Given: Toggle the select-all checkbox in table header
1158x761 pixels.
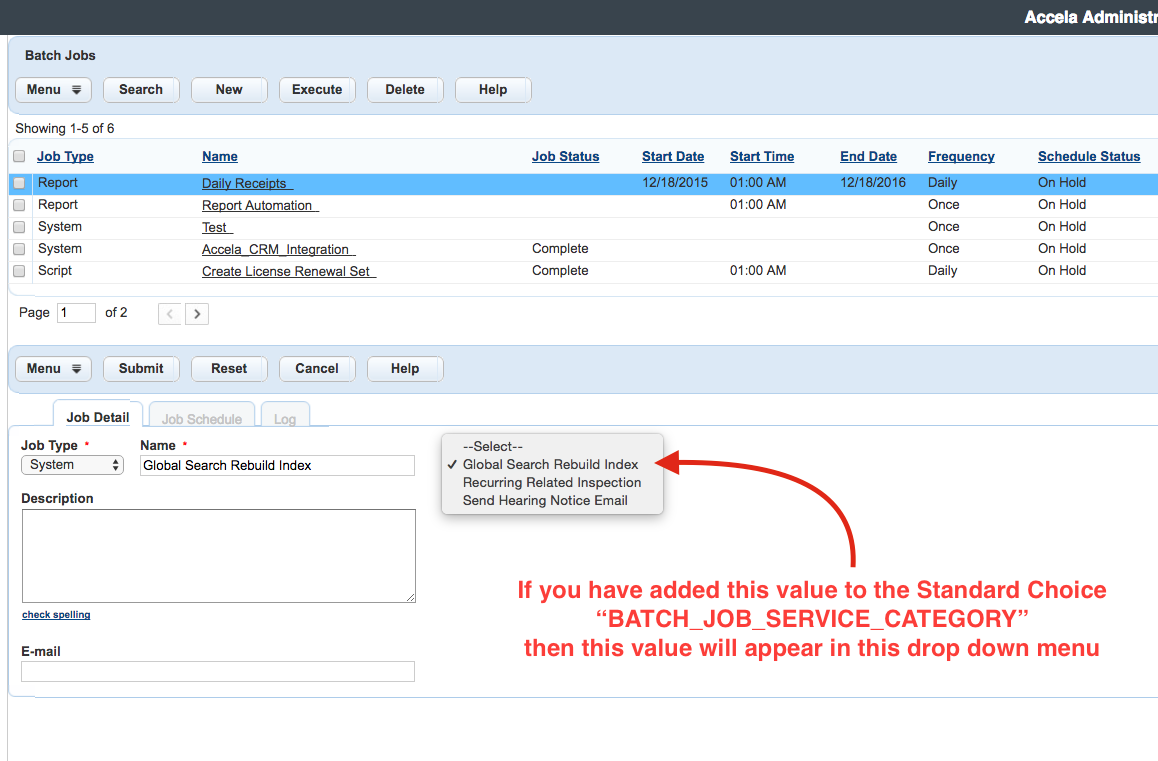Looking at the screenshot, I should [19, 157].
